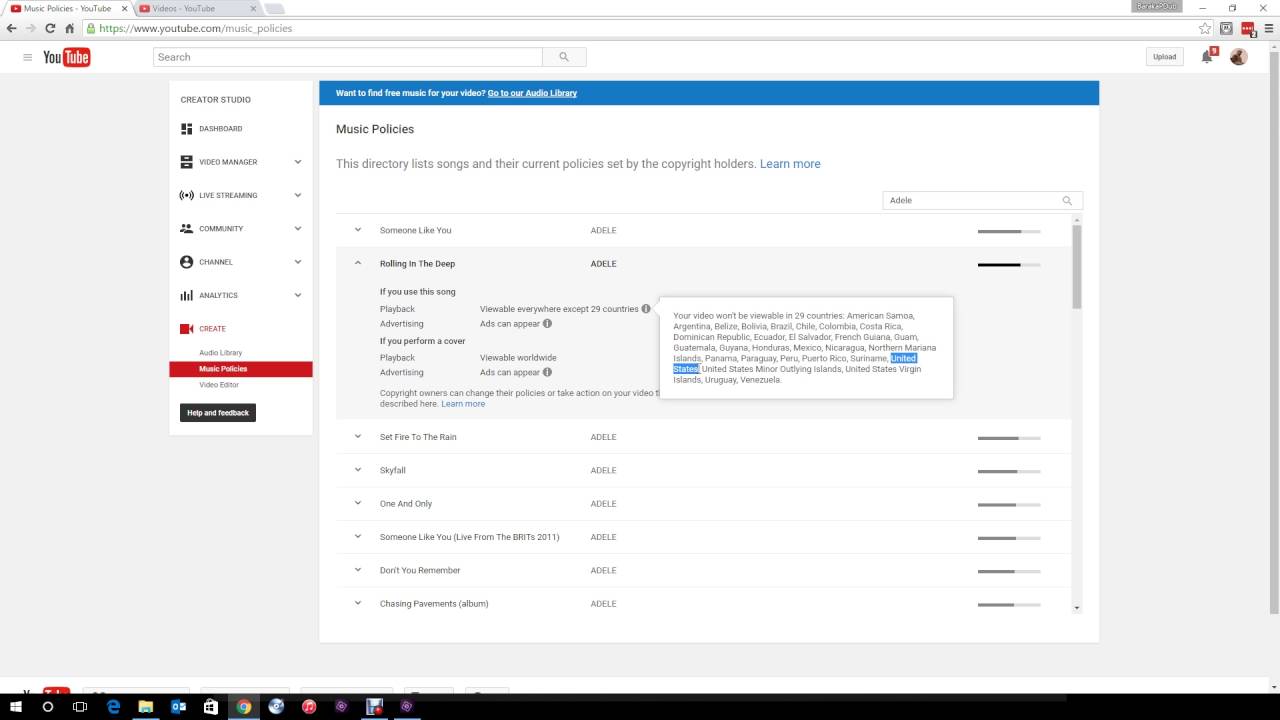Image resolution: width=1280 pixels, height=720 pixels.
Task: Click the browser home button
Action: click(x=69, y=28)
